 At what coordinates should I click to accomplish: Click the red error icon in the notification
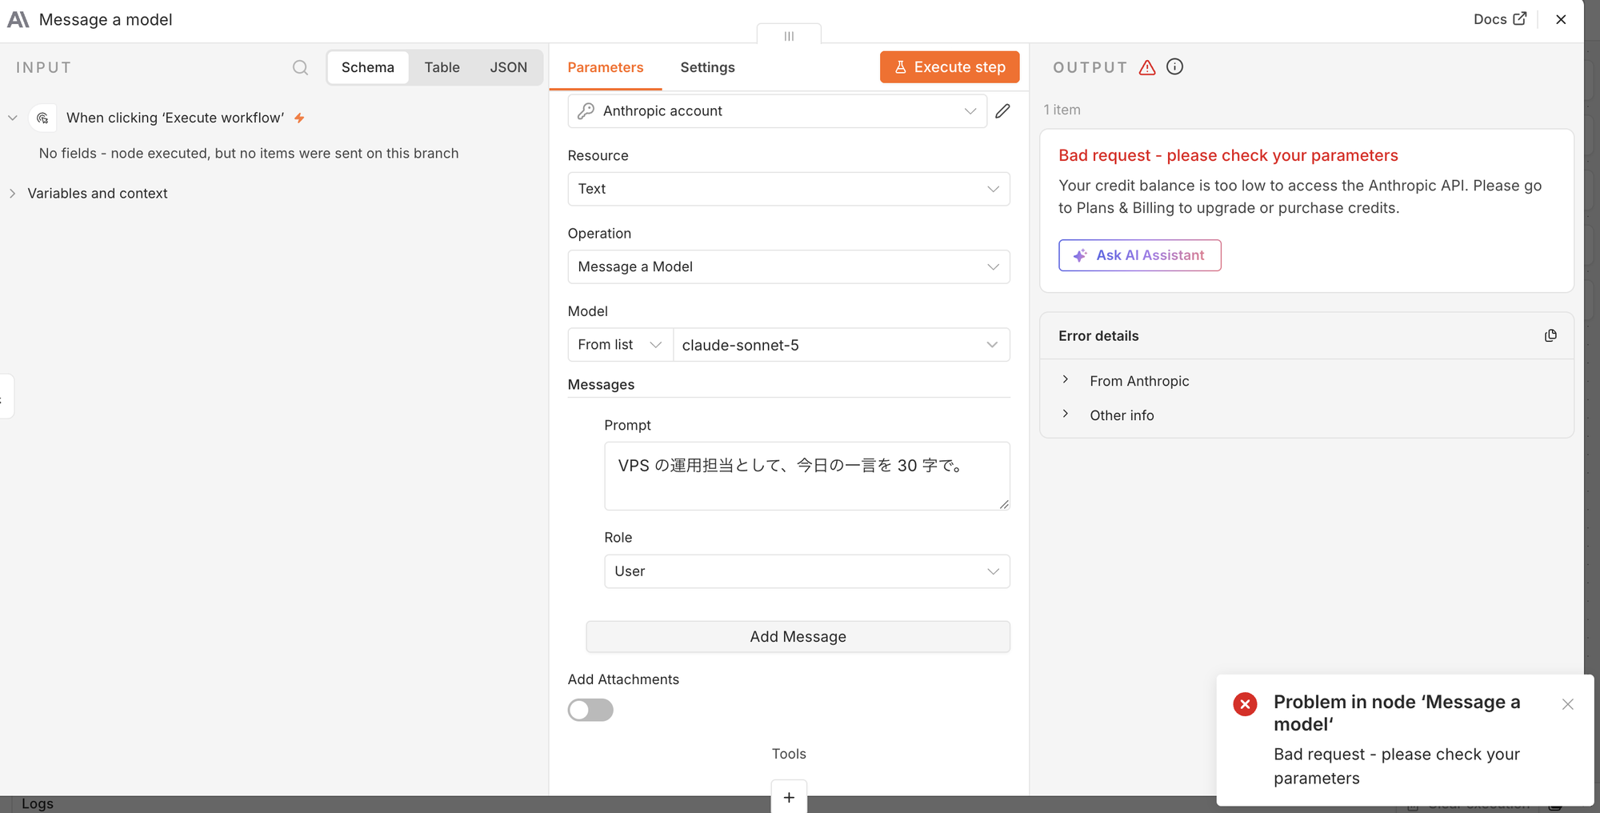(1245, 704)
